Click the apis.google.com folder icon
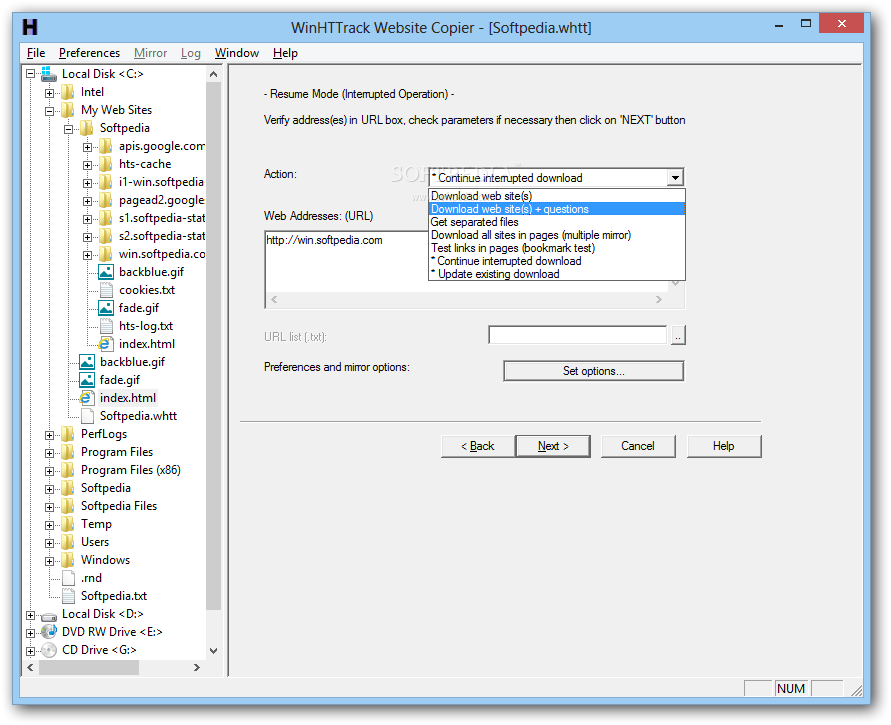This screenshot has height=725, width=891. (x=106, y=146)
